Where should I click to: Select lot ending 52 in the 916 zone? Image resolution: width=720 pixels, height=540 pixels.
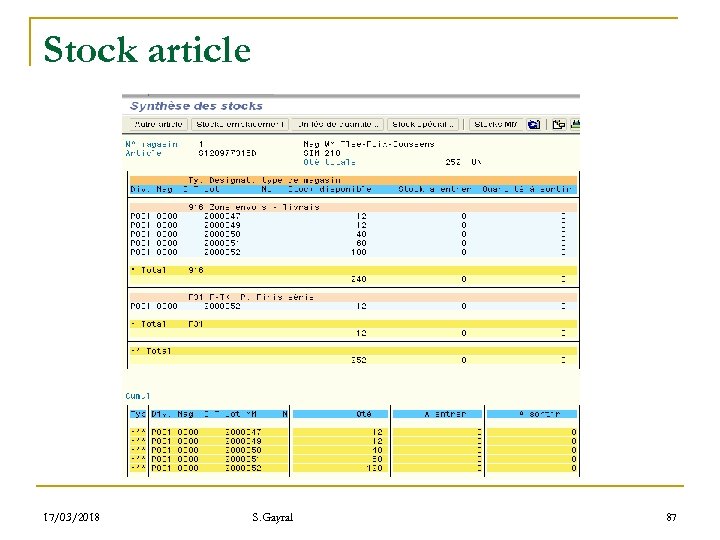click(x=222, y=252)
